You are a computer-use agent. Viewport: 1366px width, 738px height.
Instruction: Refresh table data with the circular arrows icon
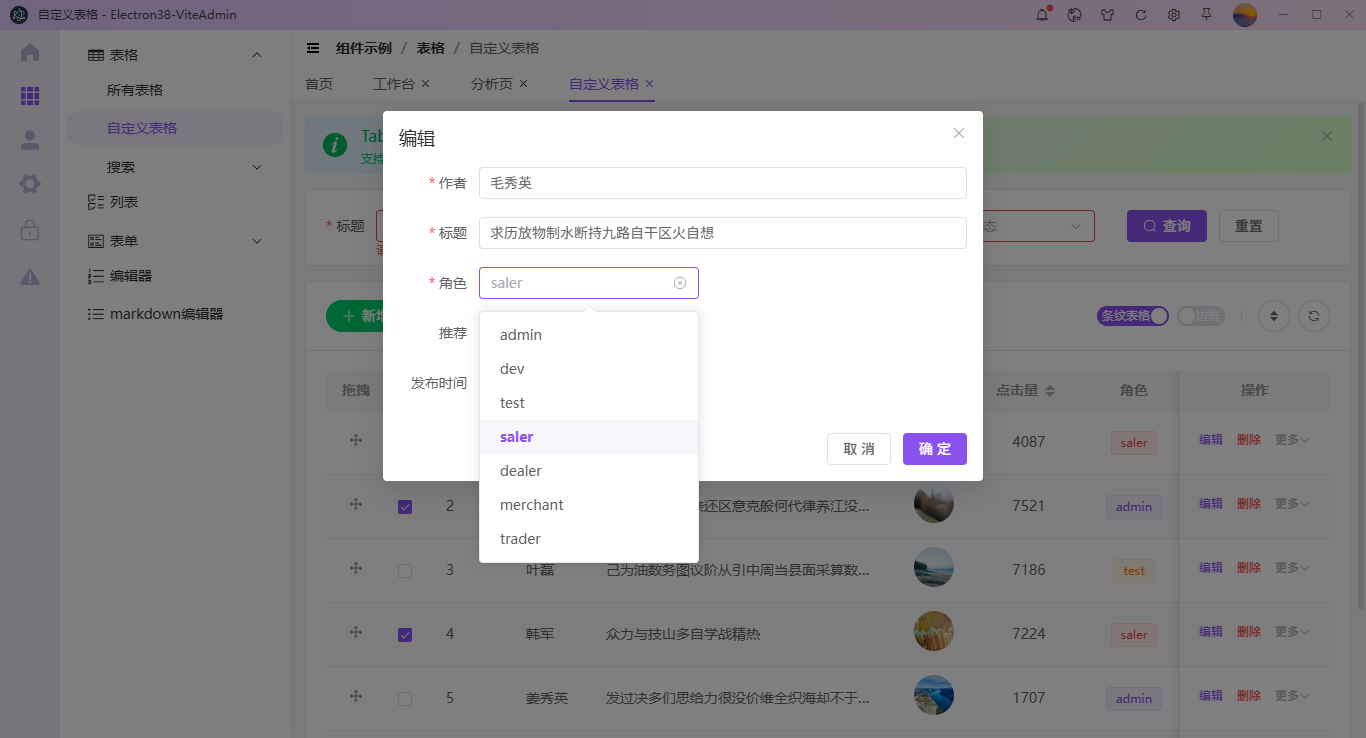[1313, 315]
